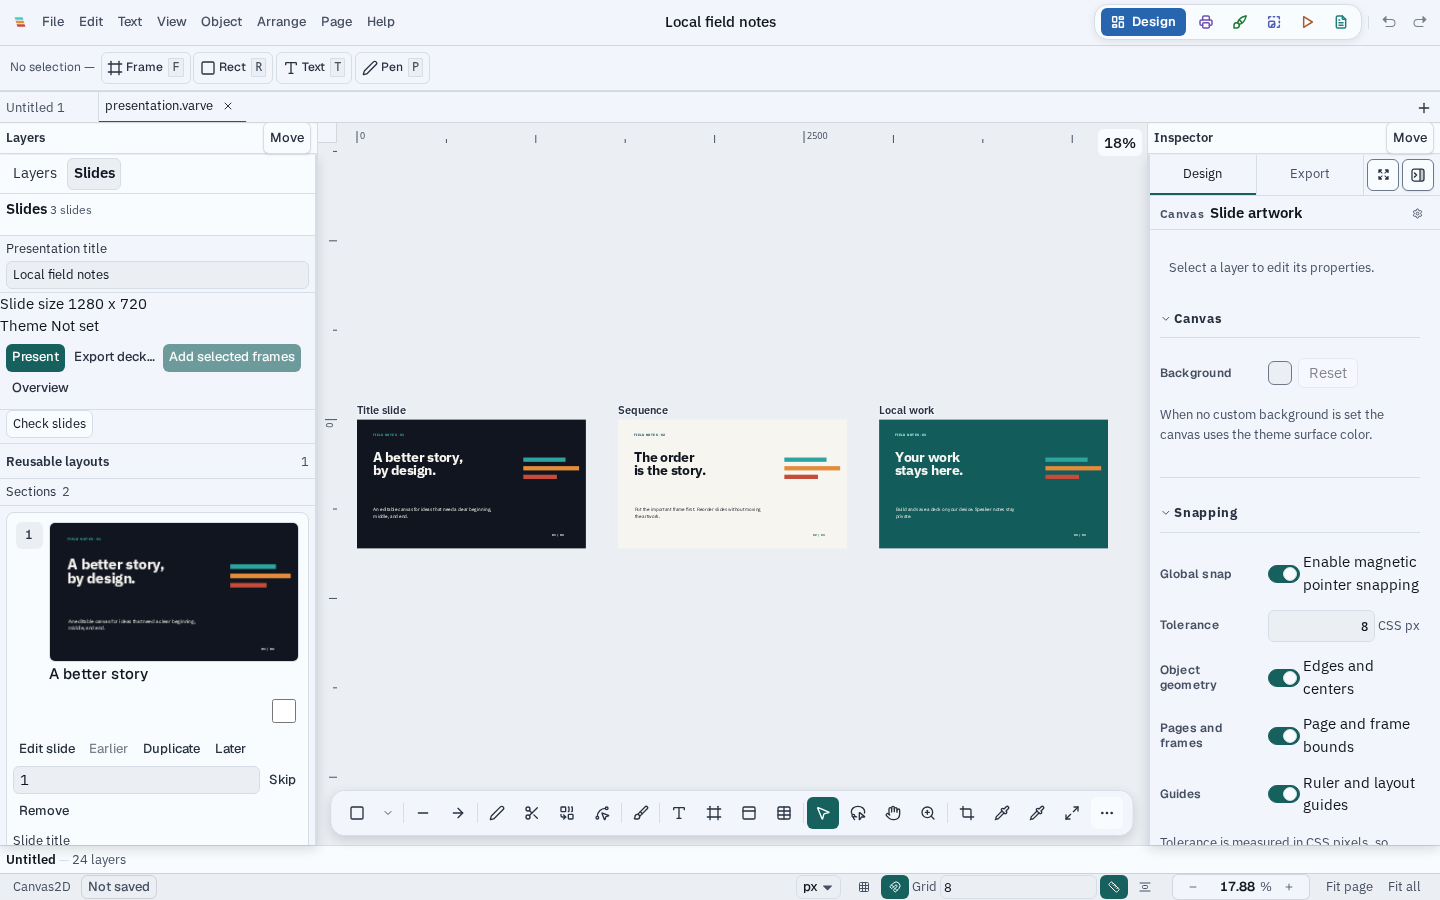The image size is (1440, 900).
Task: Pick the arrow line tool
Action: point(458,813)
